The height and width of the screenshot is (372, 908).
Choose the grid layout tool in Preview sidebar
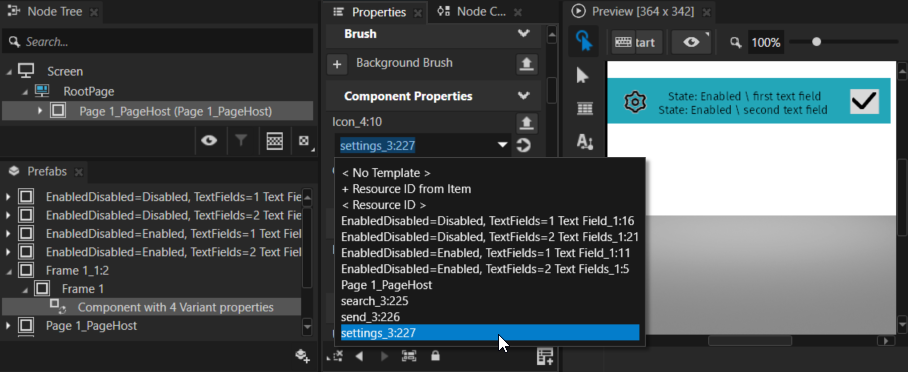584,108
